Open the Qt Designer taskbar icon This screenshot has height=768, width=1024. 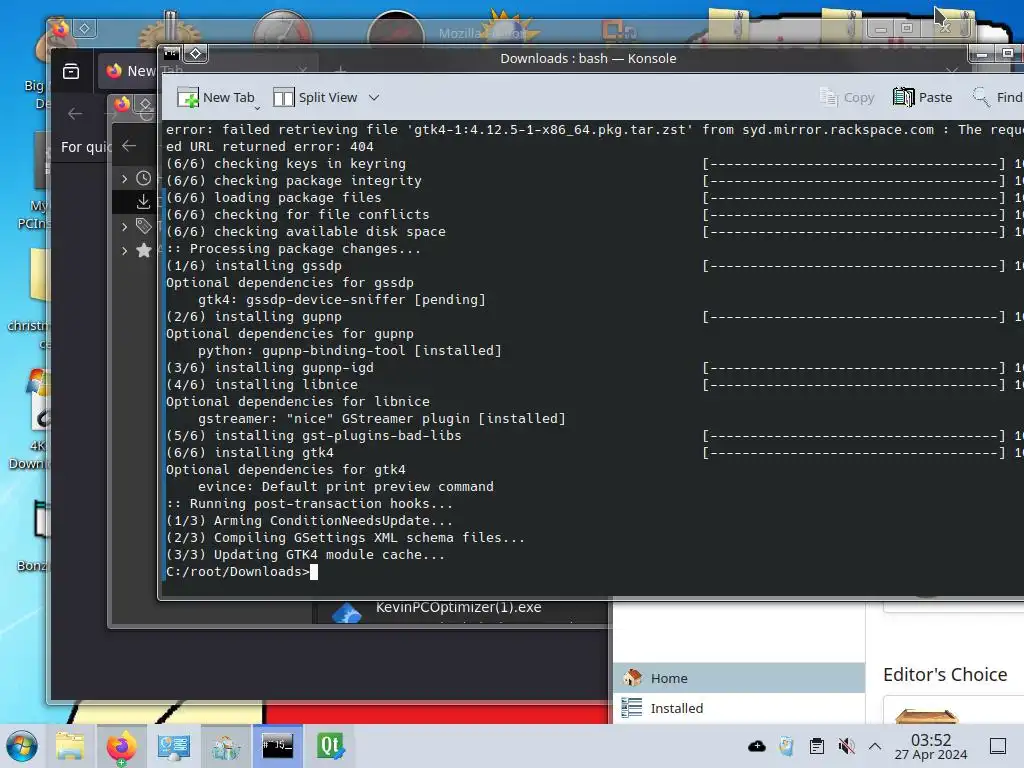[330, 746]
